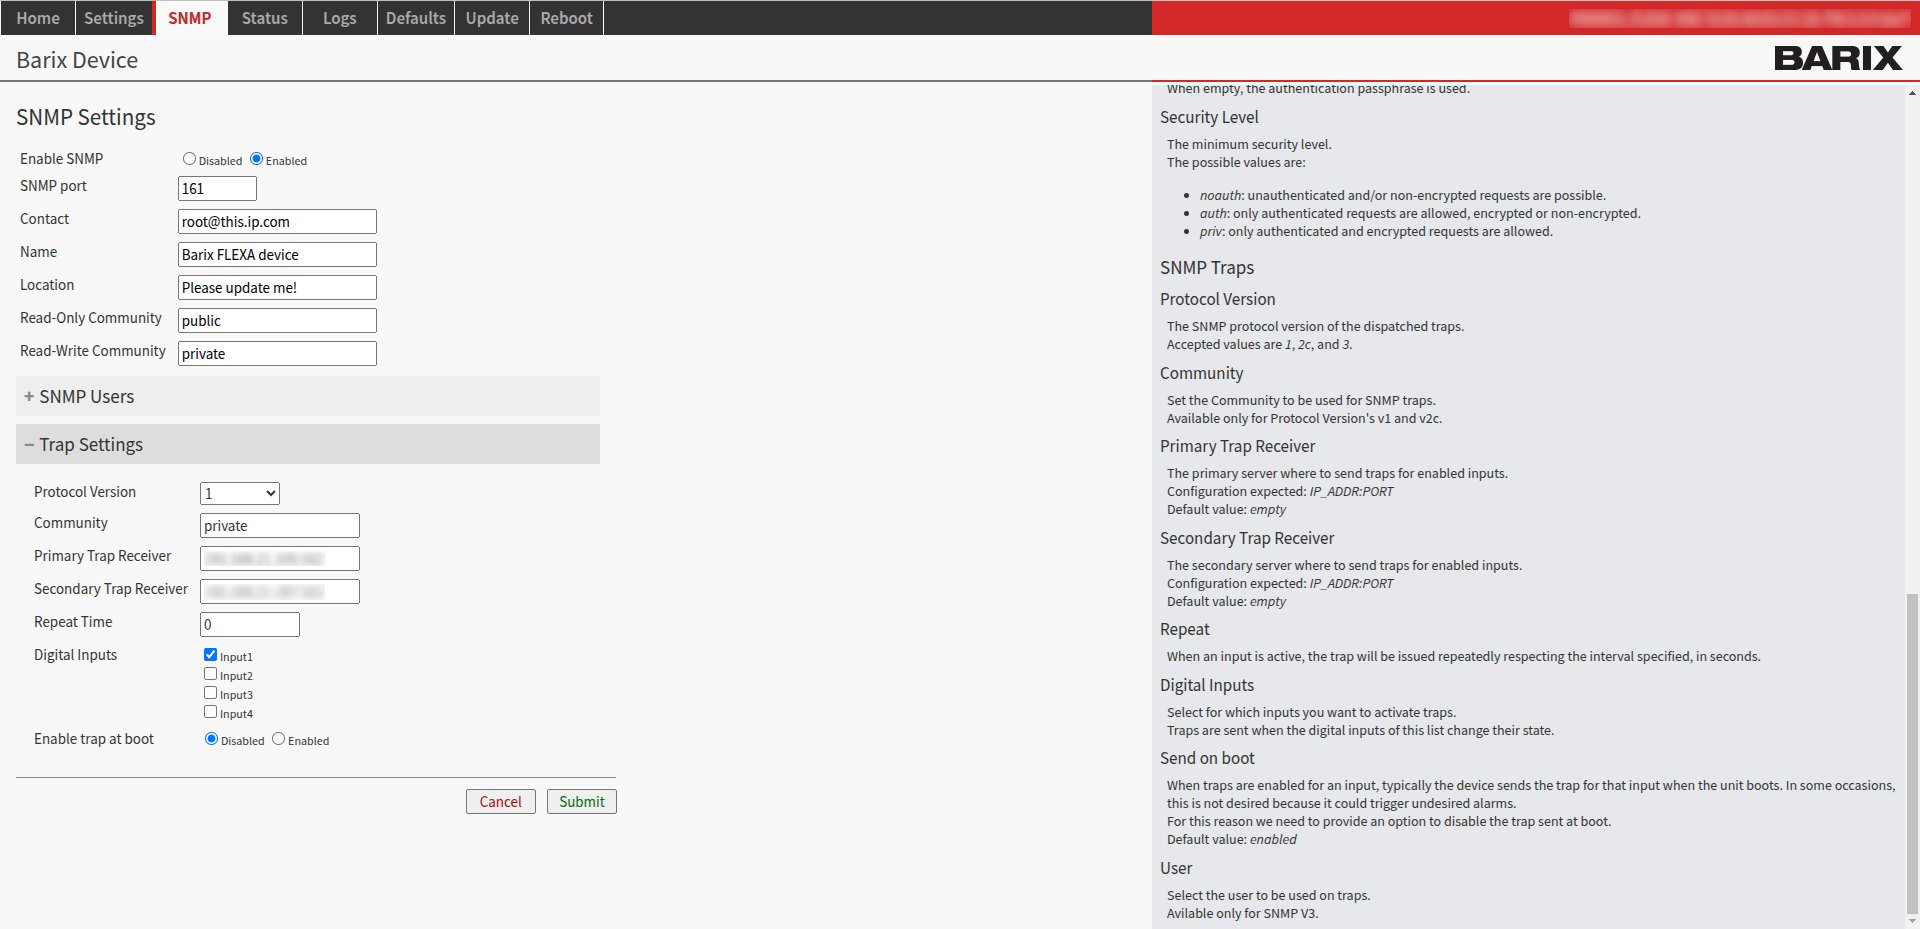Screen dimensions: 1920x929
Task: Click the Location text field
Action: pos(276,287)
